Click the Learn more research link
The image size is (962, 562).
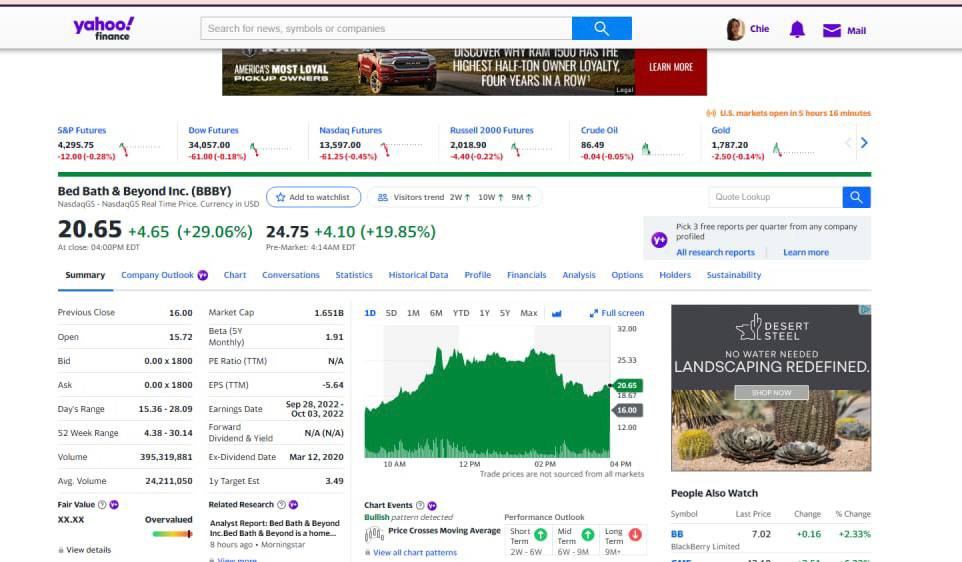(806, 253)
